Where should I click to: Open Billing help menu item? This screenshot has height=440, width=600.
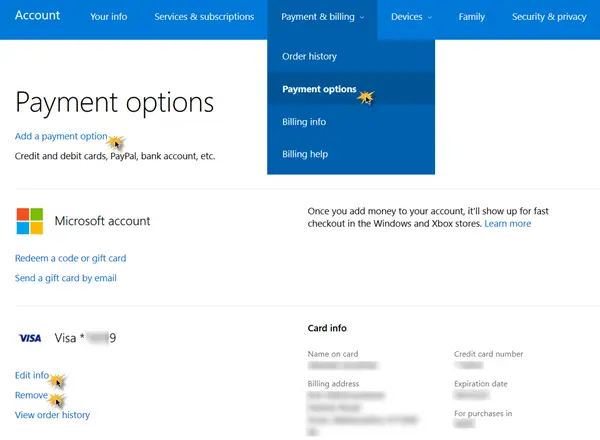click(305, 154)
